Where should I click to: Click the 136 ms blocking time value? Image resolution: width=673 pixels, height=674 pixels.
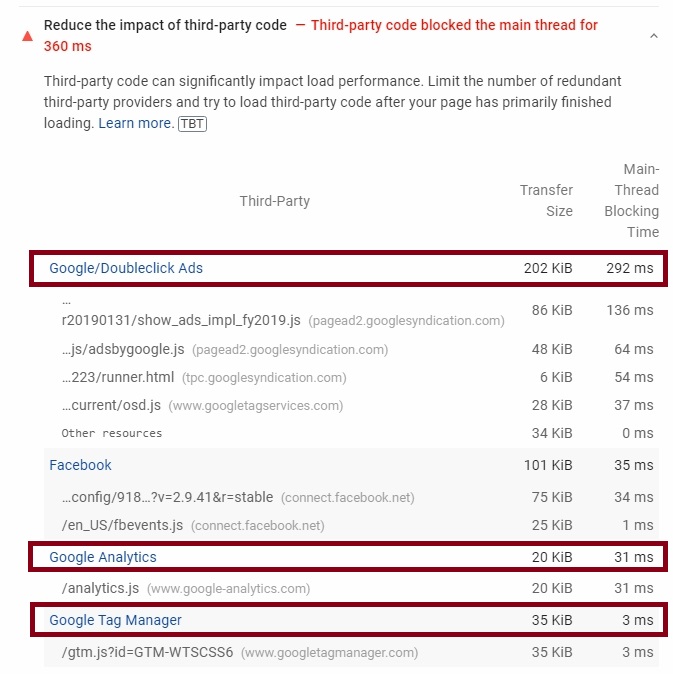(630, 310)
